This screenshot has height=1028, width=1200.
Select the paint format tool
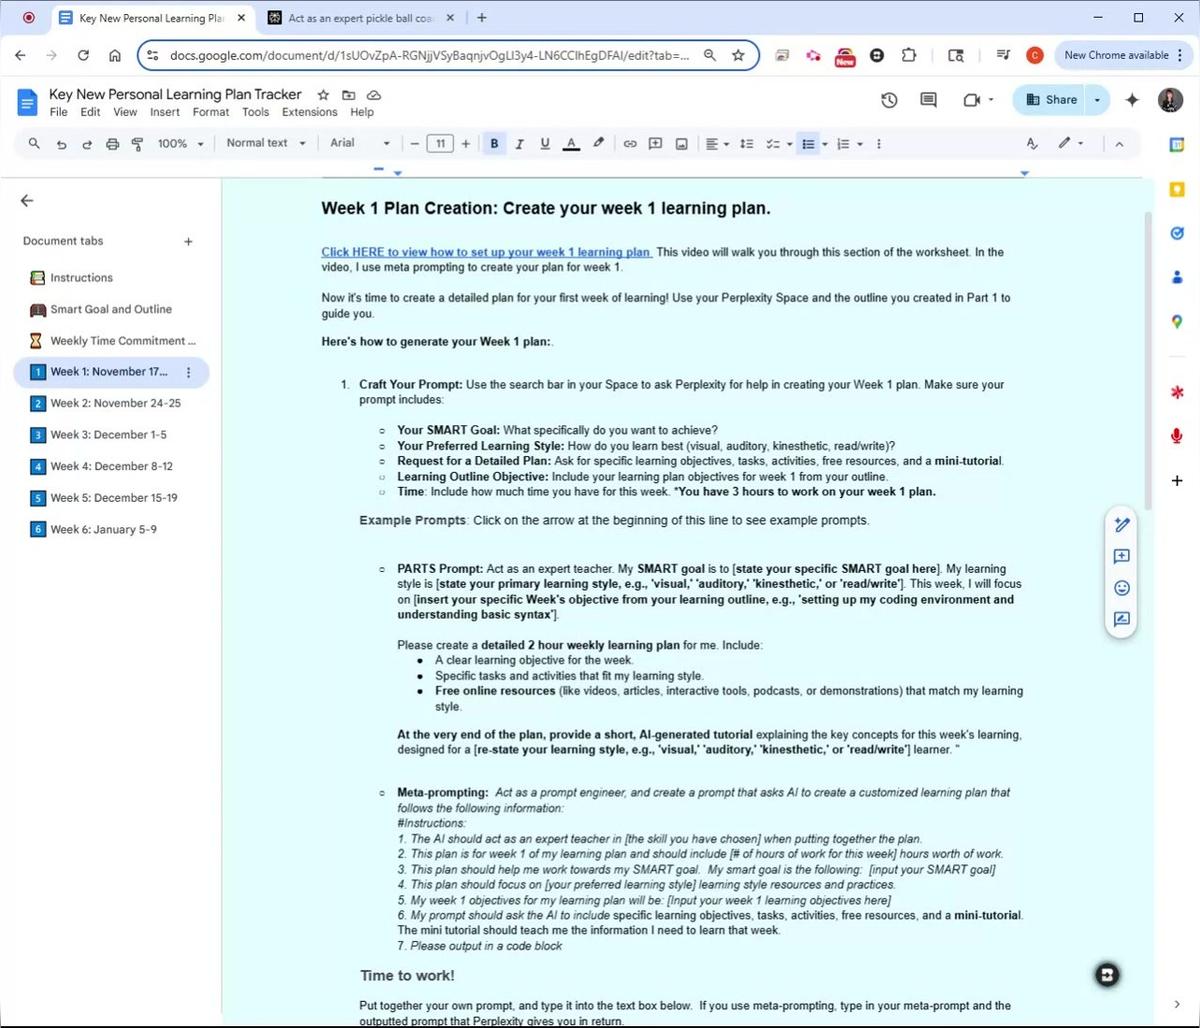pos(137,144)
